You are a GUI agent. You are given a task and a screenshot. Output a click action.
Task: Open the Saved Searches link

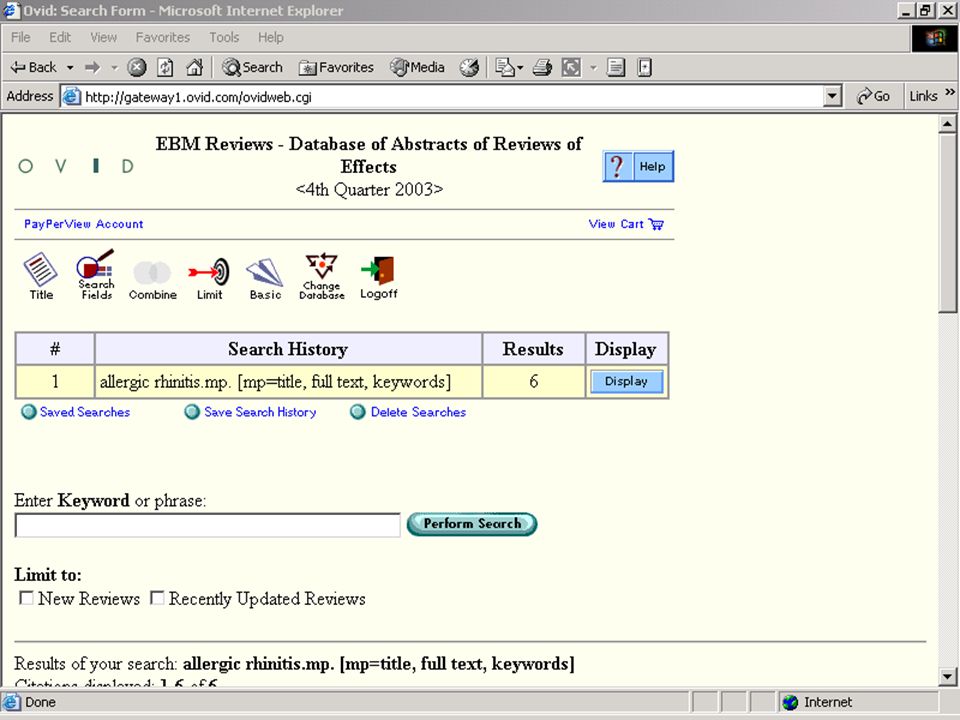[85, 412]
